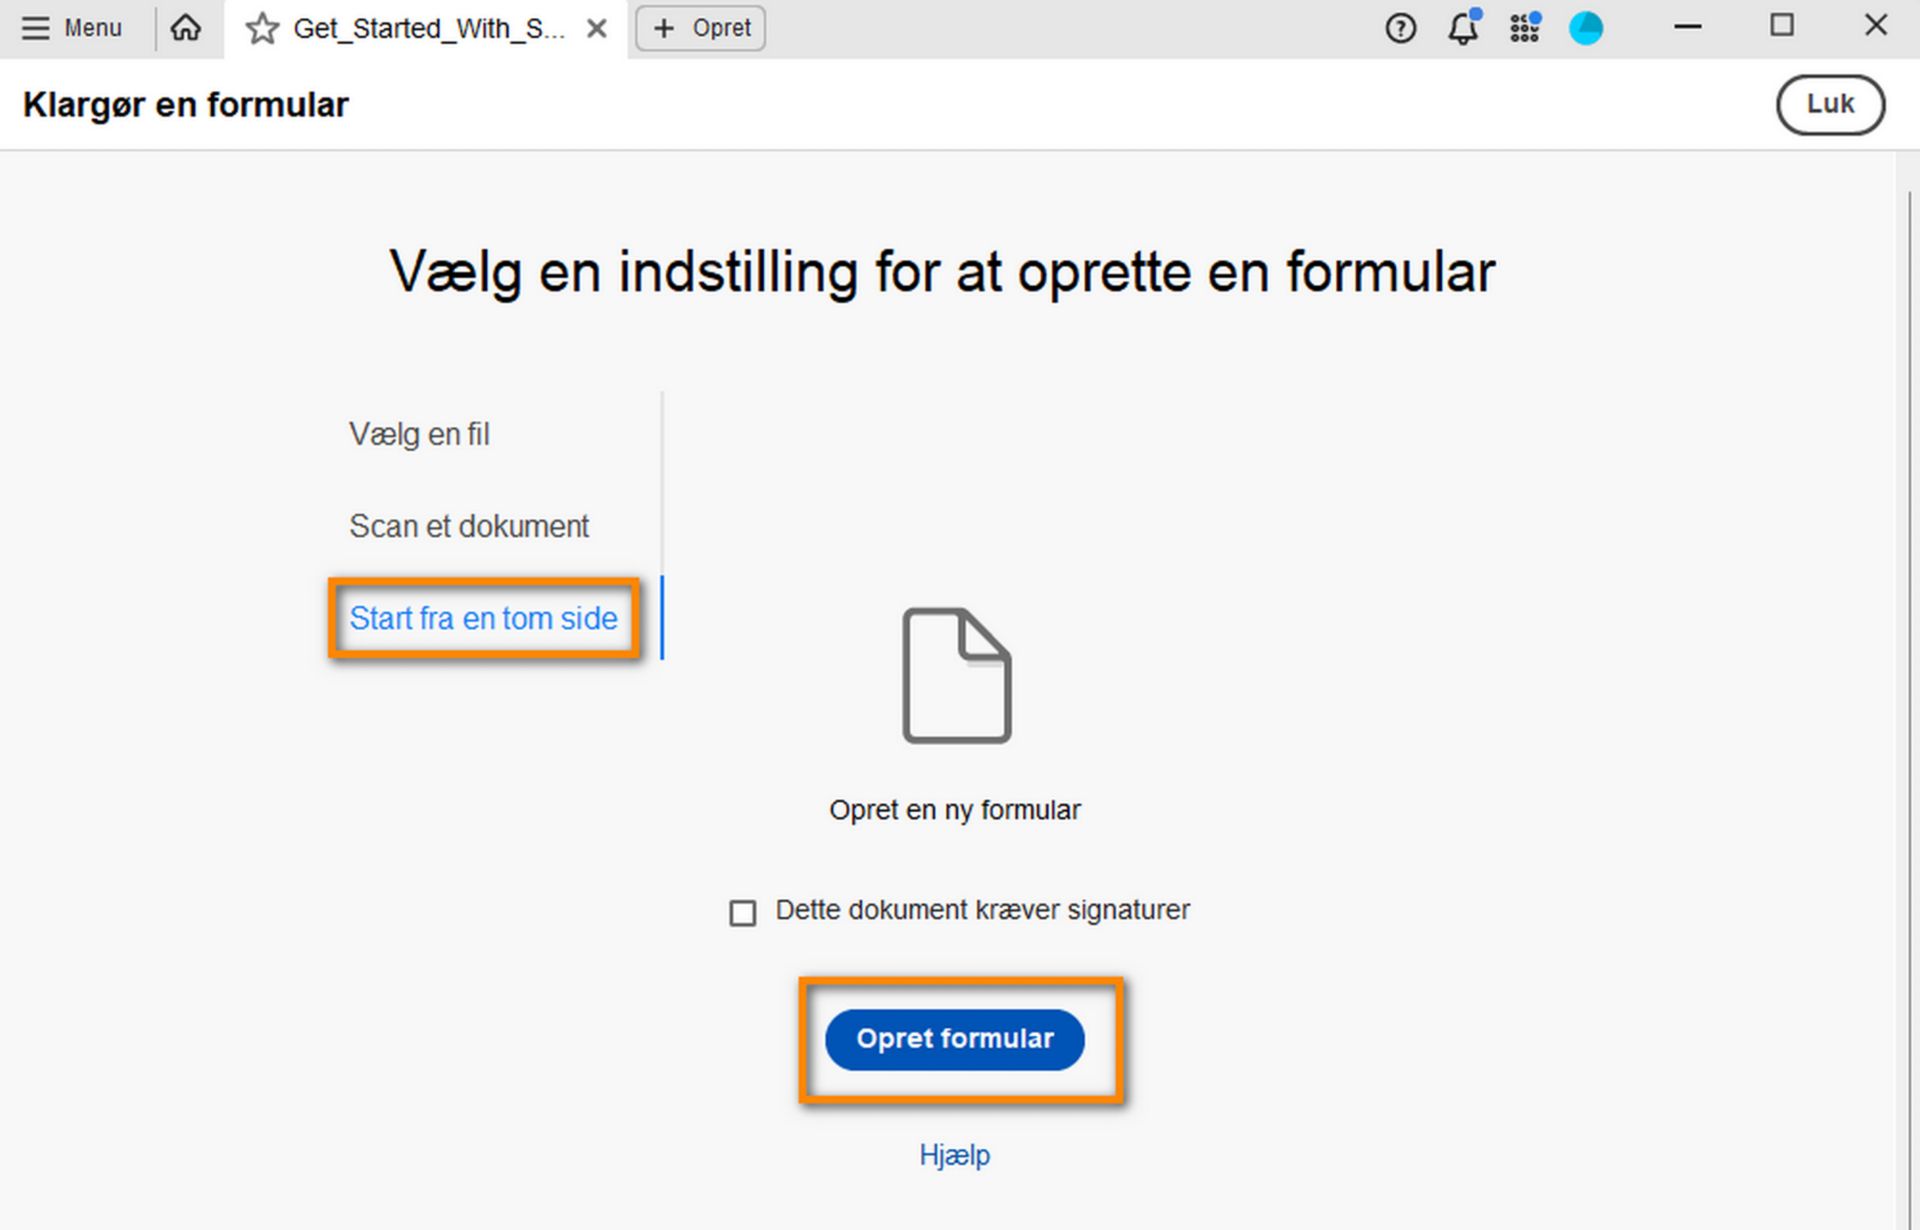Click the Luk button
Viewport: 1920px width, 1230px height.
tap(1830, 103)
